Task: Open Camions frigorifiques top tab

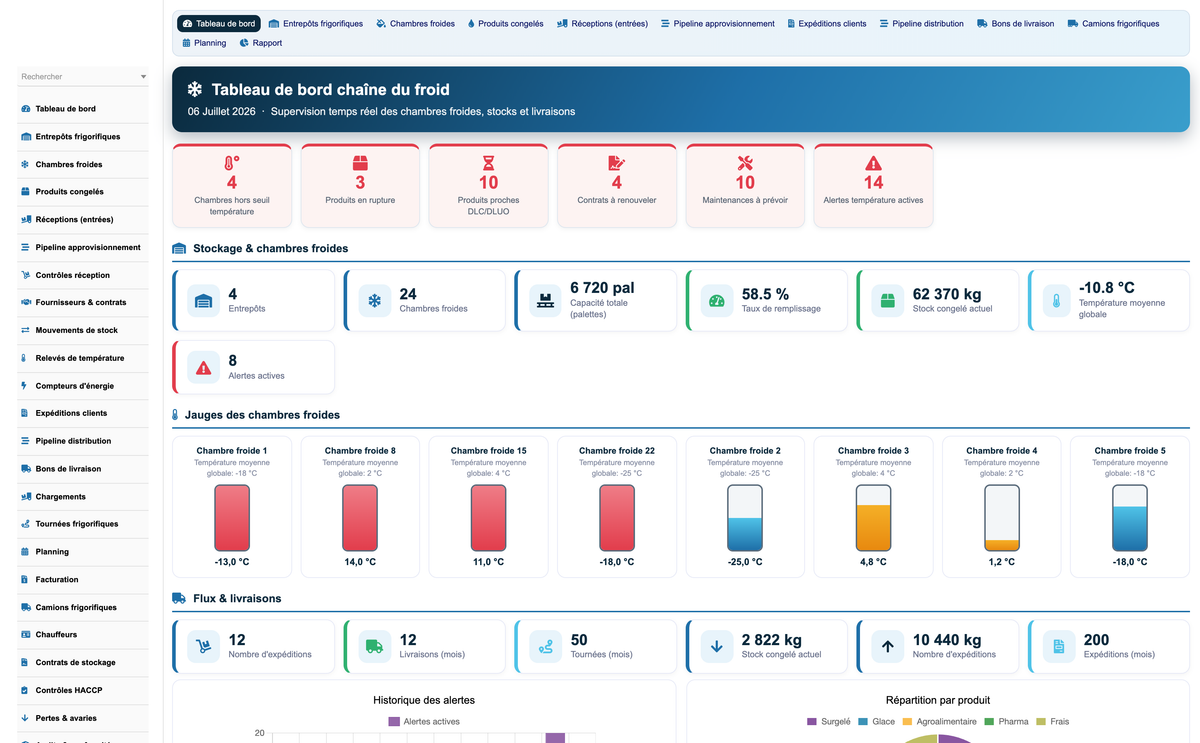Action: point(1114,23)
